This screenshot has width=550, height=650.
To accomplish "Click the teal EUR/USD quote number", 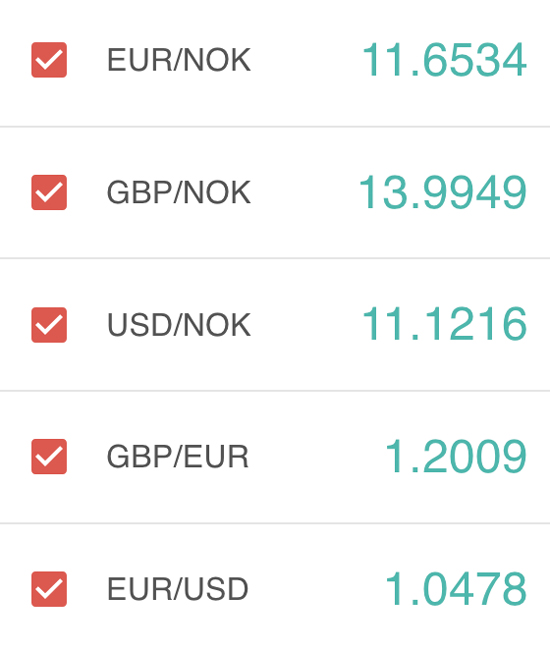I will click(x=456, y=589).
